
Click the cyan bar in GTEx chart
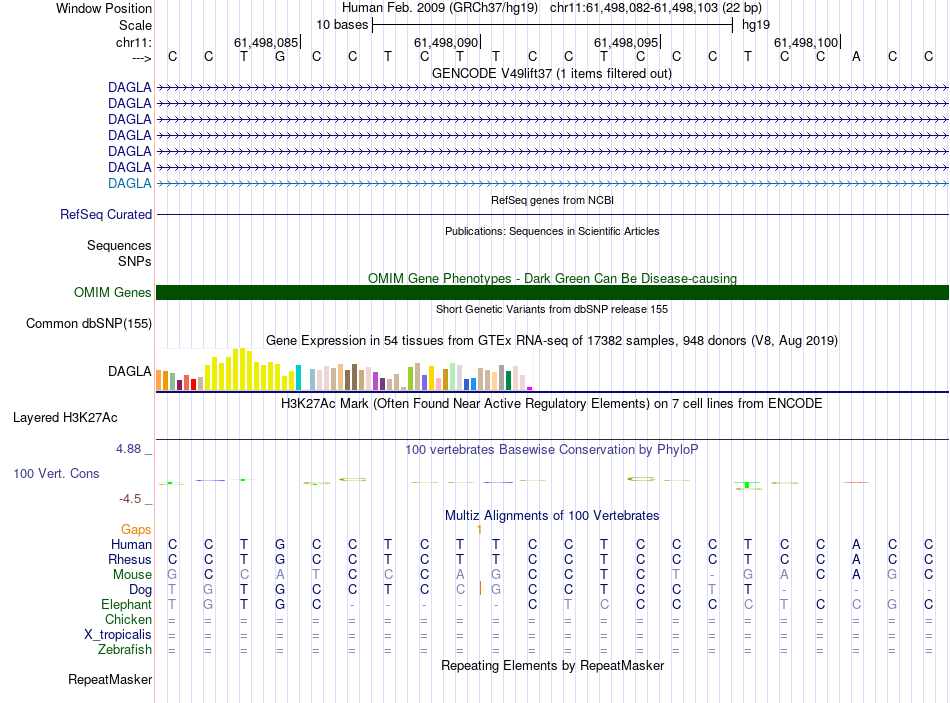pyautogui.click(x=298, y=377)
